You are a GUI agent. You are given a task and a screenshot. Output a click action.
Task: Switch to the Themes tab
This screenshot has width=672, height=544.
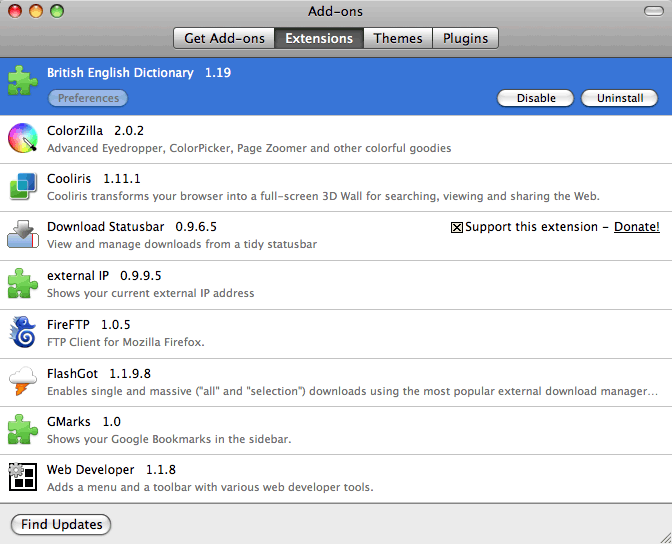click(x=398, y=39)
